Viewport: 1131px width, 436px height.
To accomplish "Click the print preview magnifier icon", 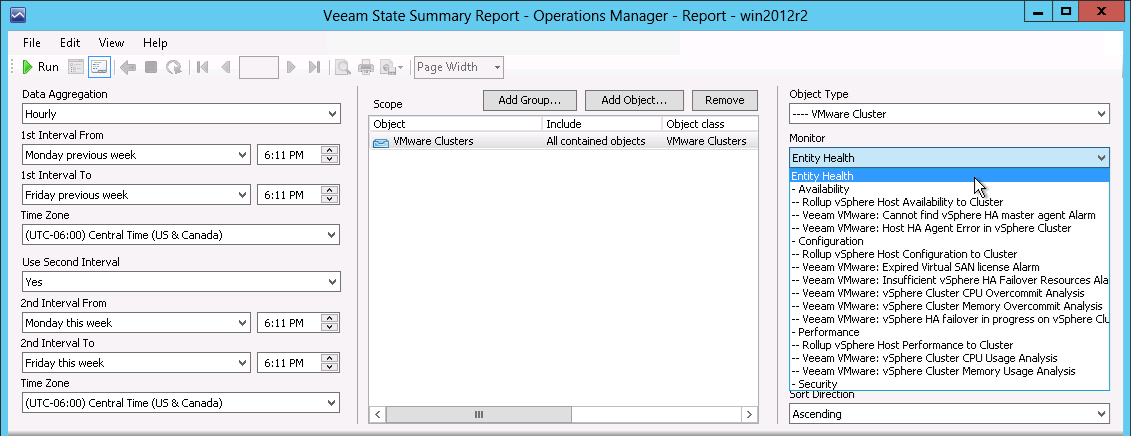I will (343, 67).
